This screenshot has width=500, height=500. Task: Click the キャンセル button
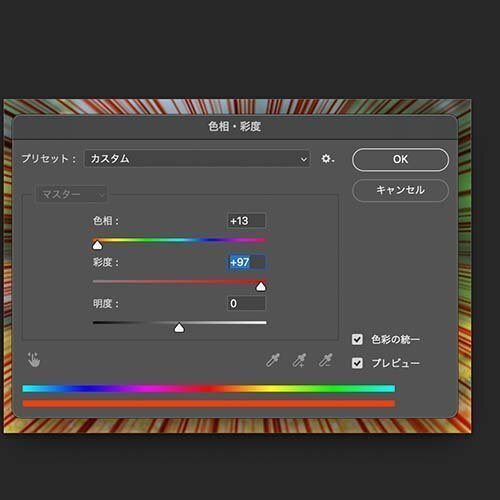(400, 190)
